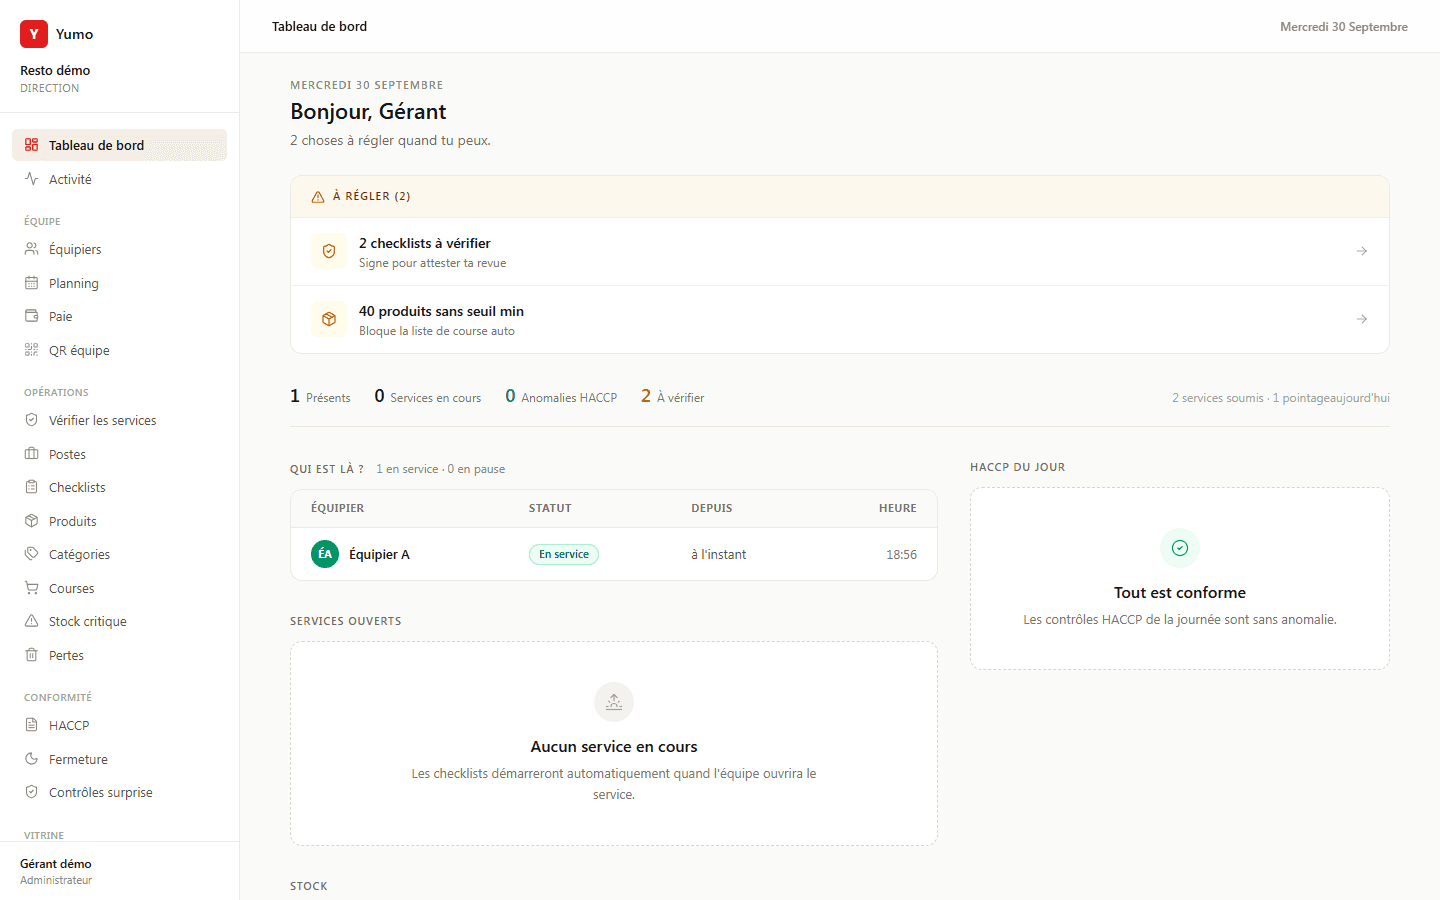This screenshot has height=900, width=1440.
Task: Click the QR équipe icon
Action: click(x=32, y=350)
